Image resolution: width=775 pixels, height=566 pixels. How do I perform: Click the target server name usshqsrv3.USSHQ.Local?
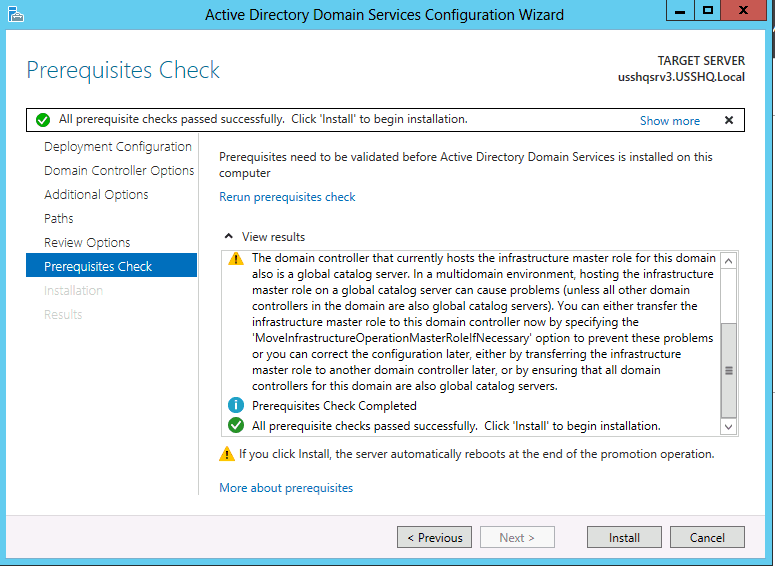coord(681,77)
